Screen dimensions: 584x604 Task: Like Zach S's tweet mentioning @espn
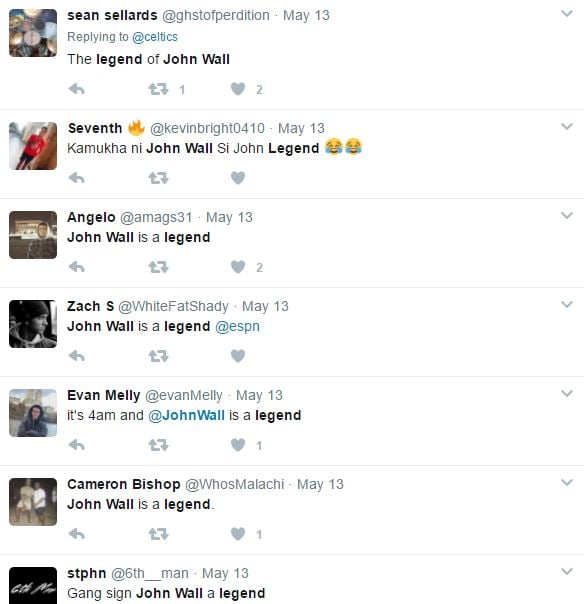pos(238,356)
